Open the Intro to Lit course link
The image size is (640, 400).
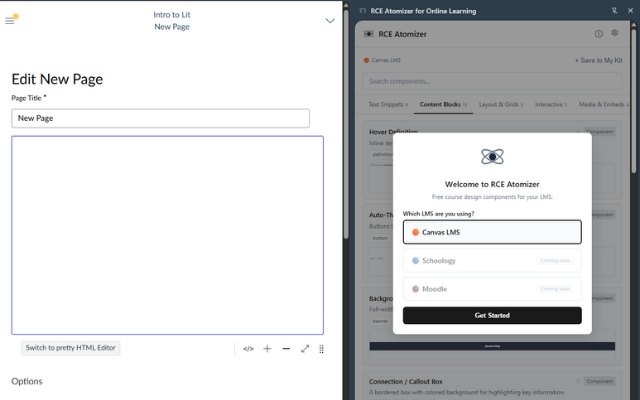172,14
